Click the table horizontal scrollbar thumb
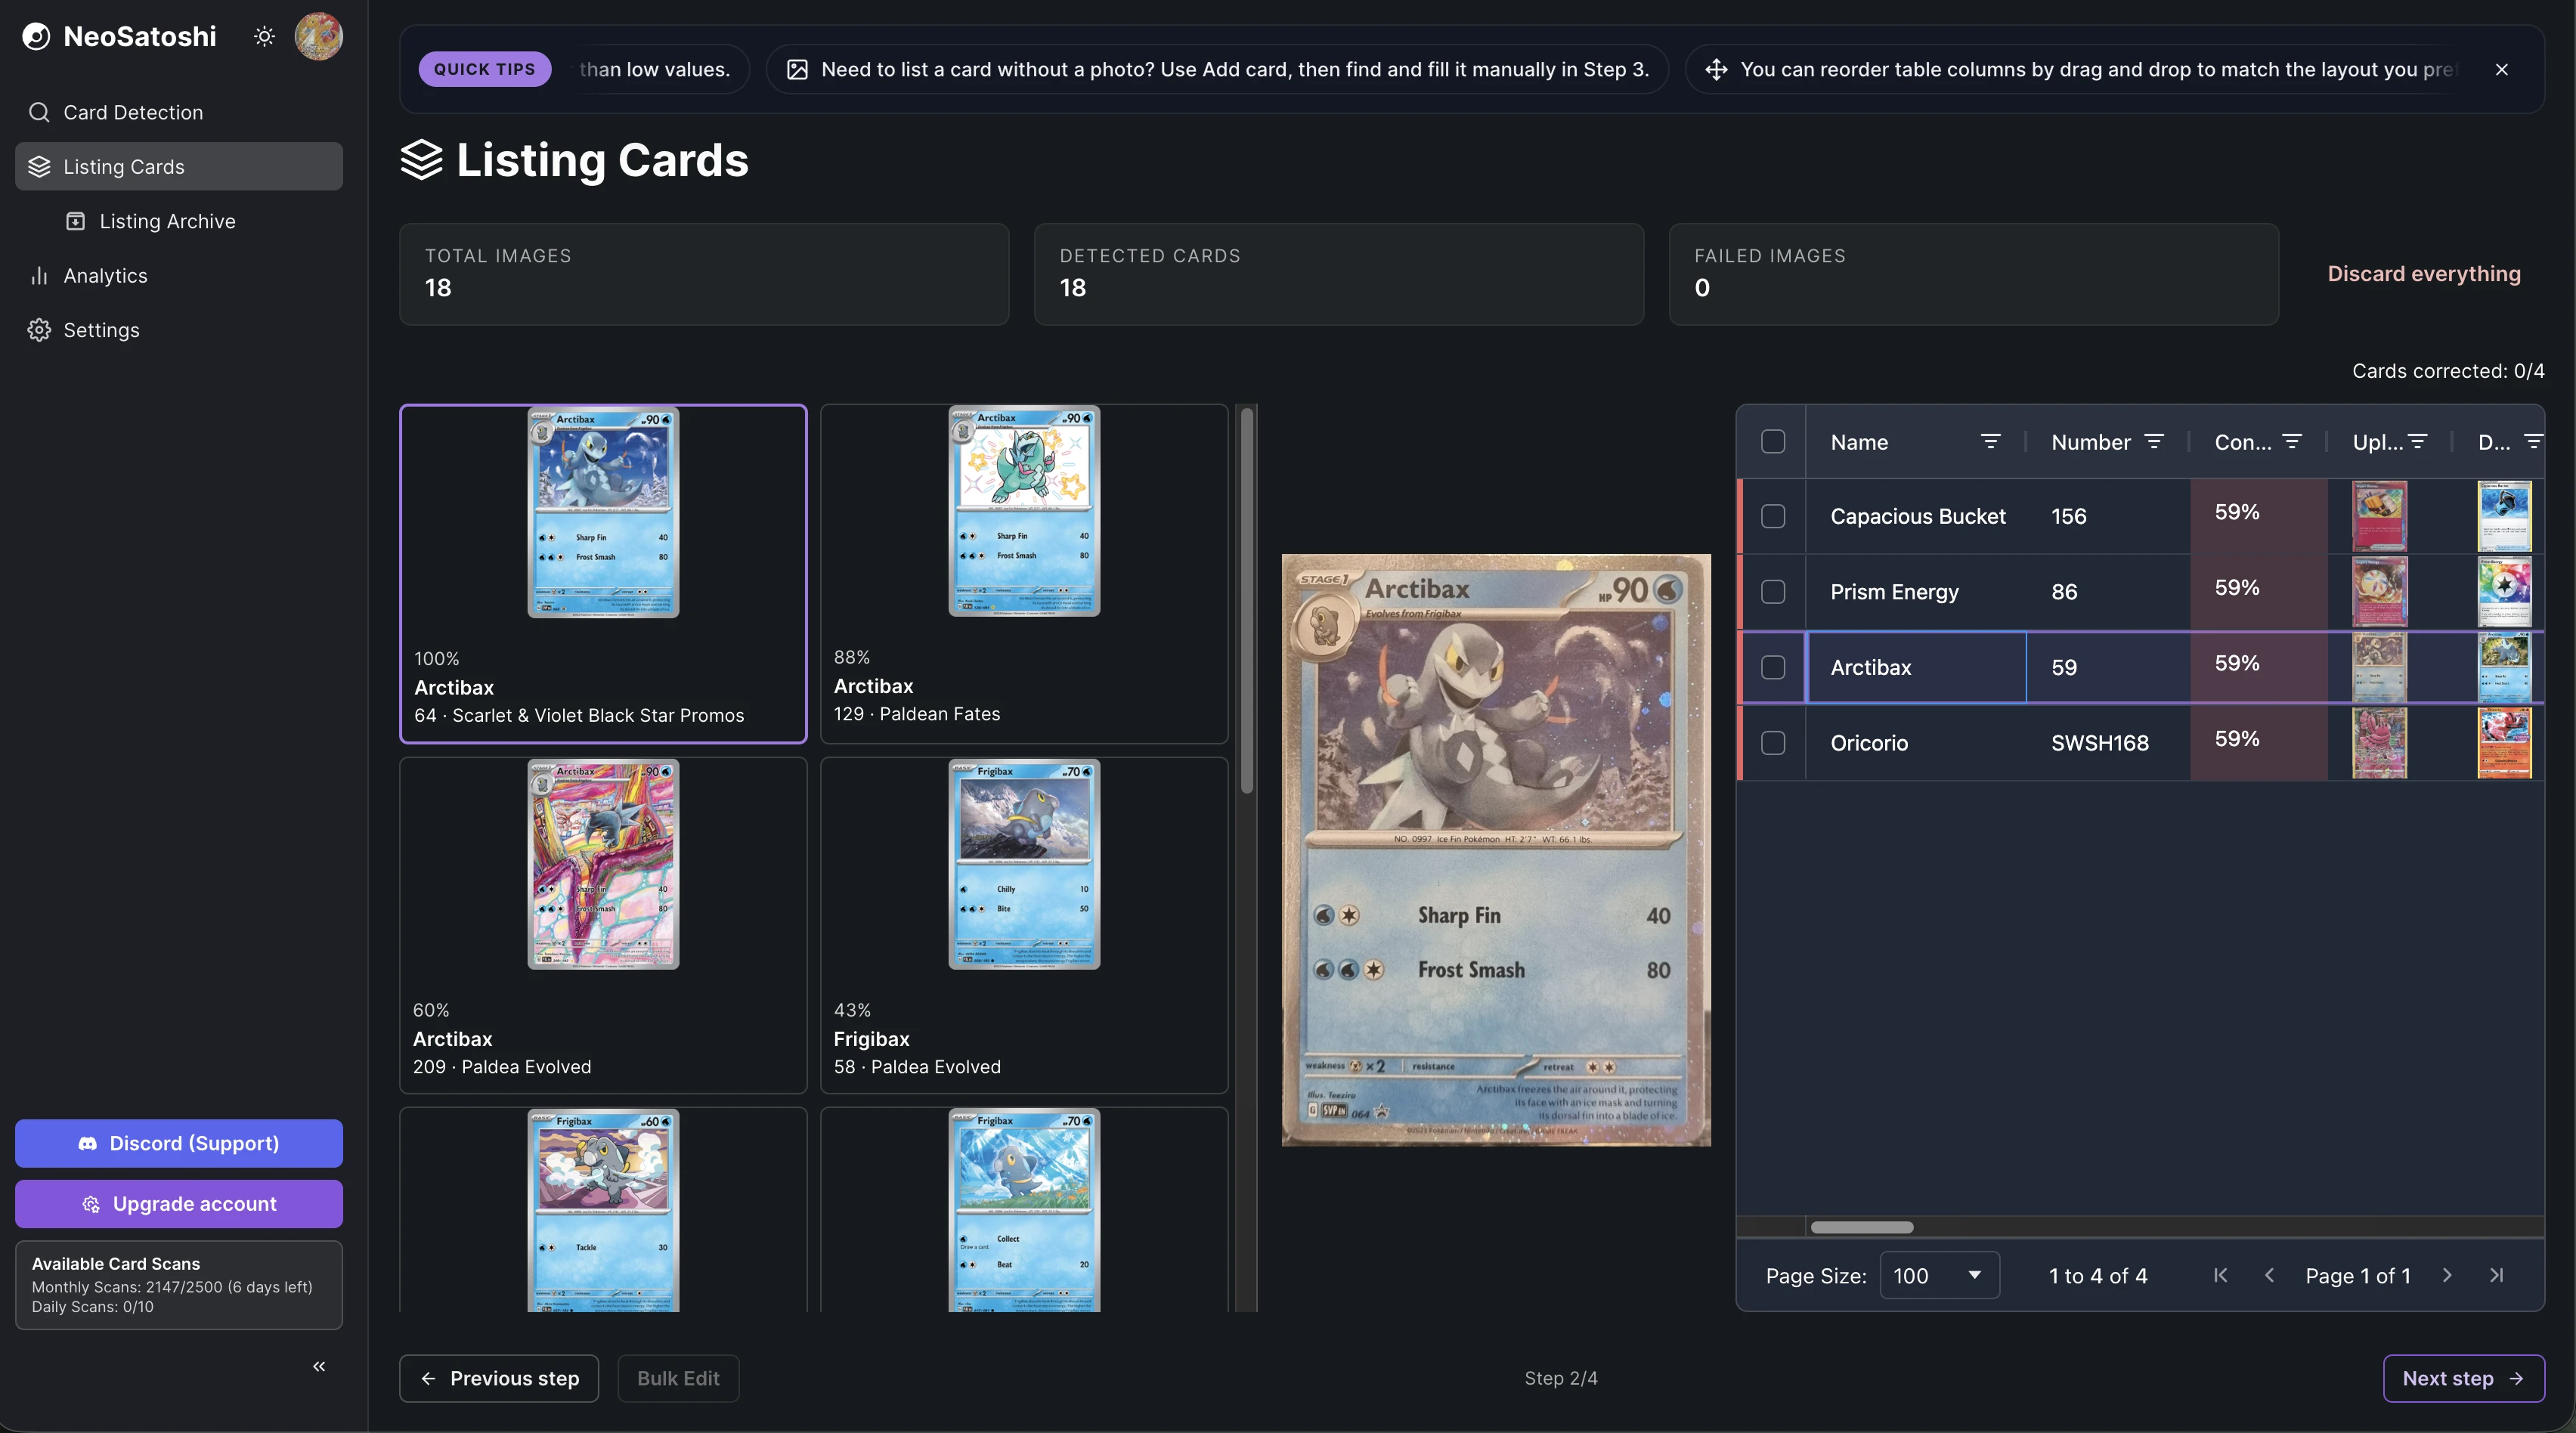The width and height of the screenshot is (2576, 1433). tap(1862, 1227)
